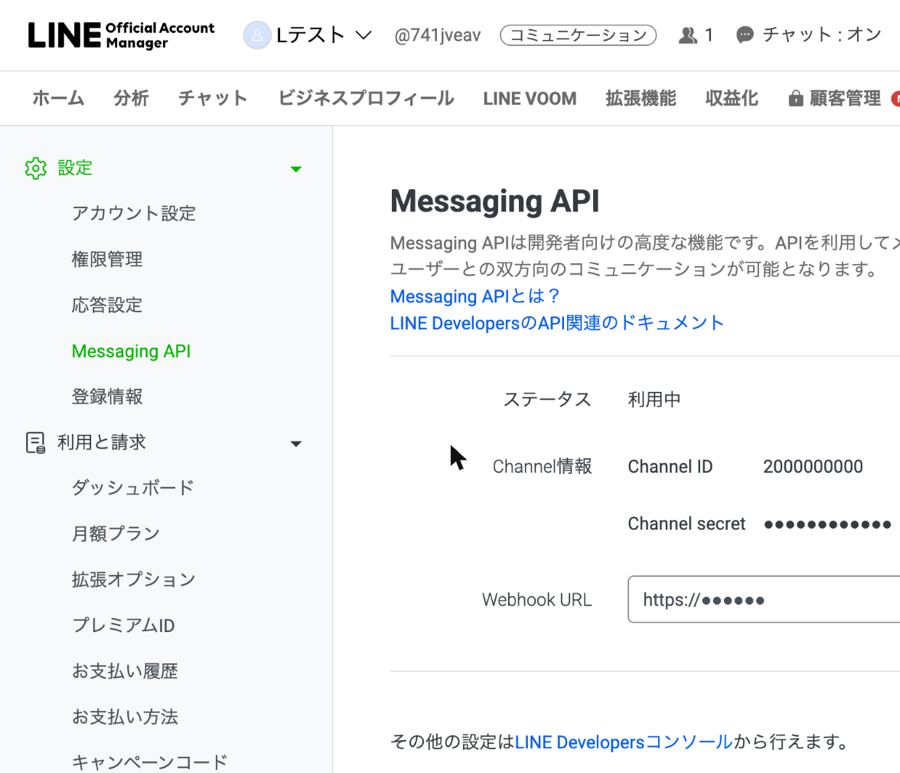Open プレミアムID in the sidebar

click(x=123, y=626)
